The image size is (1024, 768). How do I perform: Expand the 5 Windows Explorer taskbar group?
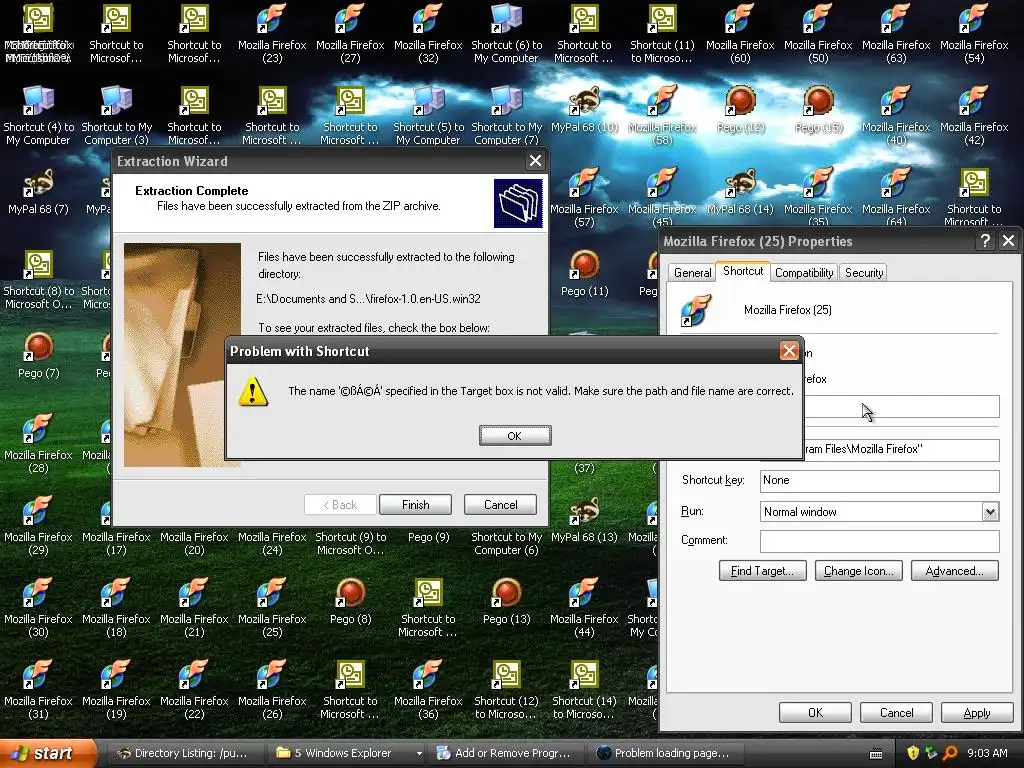[x=349, y=753]
